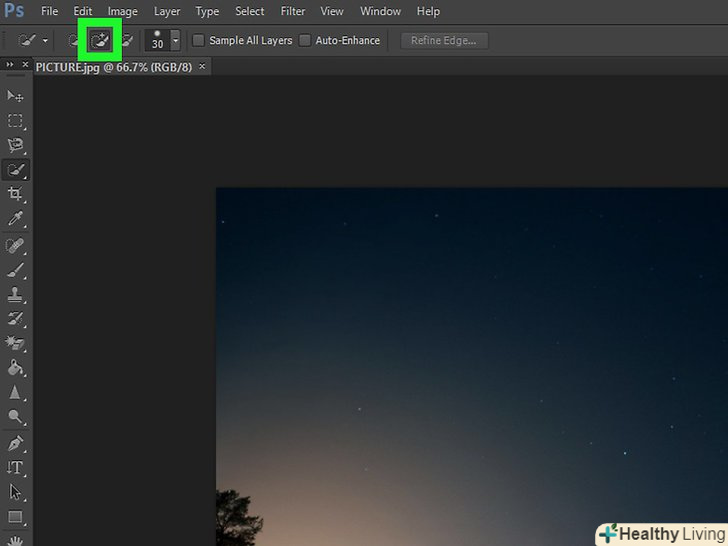The height and width of the screenshot is (546, 728).
Task: Select the Vertical Type tool
Action: [15, 467]
